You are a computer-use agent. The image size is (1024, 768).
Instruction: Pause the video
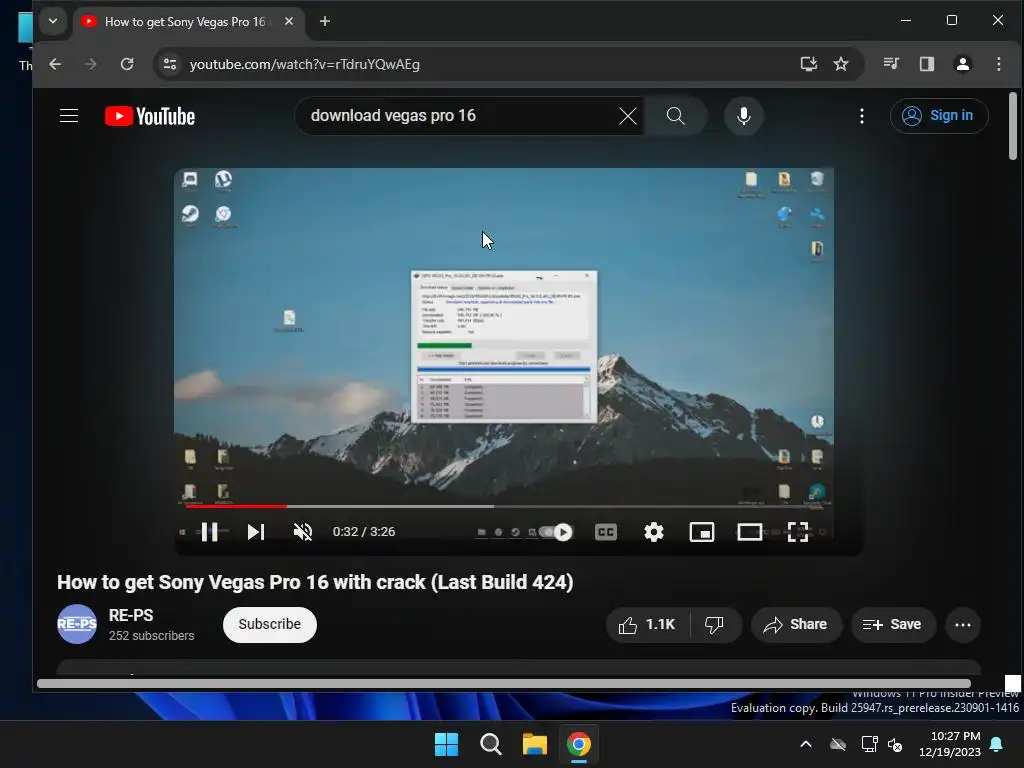(x=210, y=532)
